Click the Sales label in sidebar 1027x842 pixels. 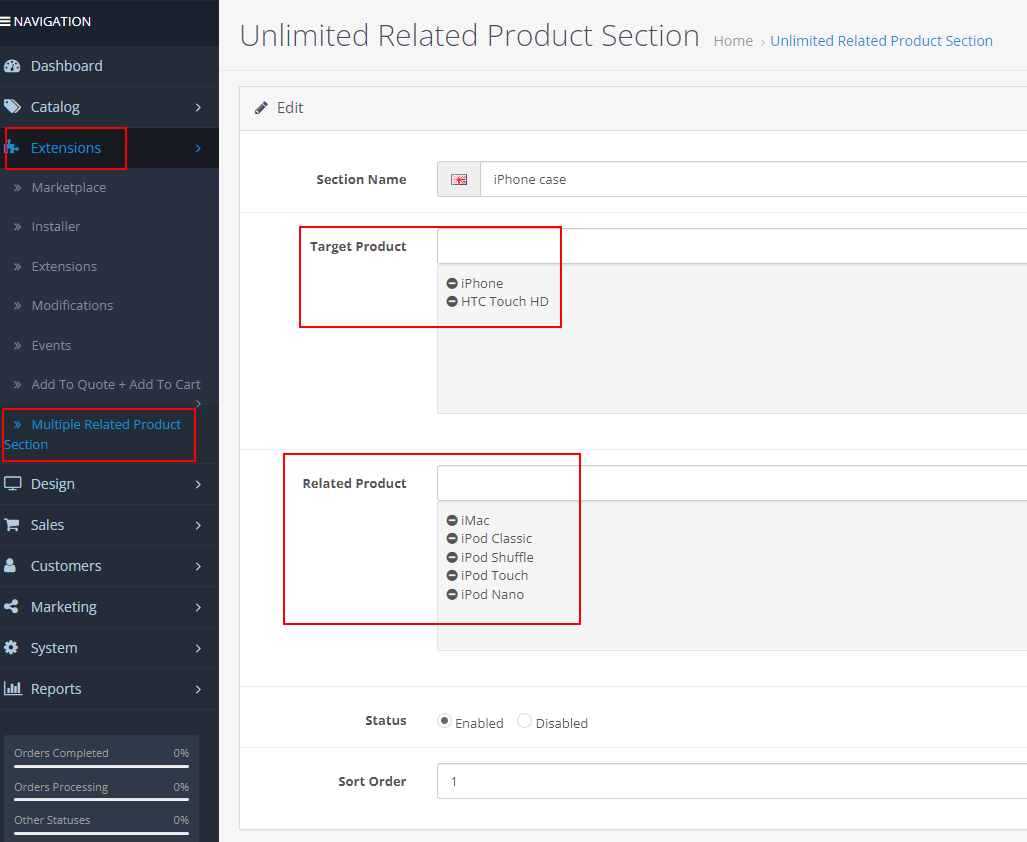coord(47,525)
